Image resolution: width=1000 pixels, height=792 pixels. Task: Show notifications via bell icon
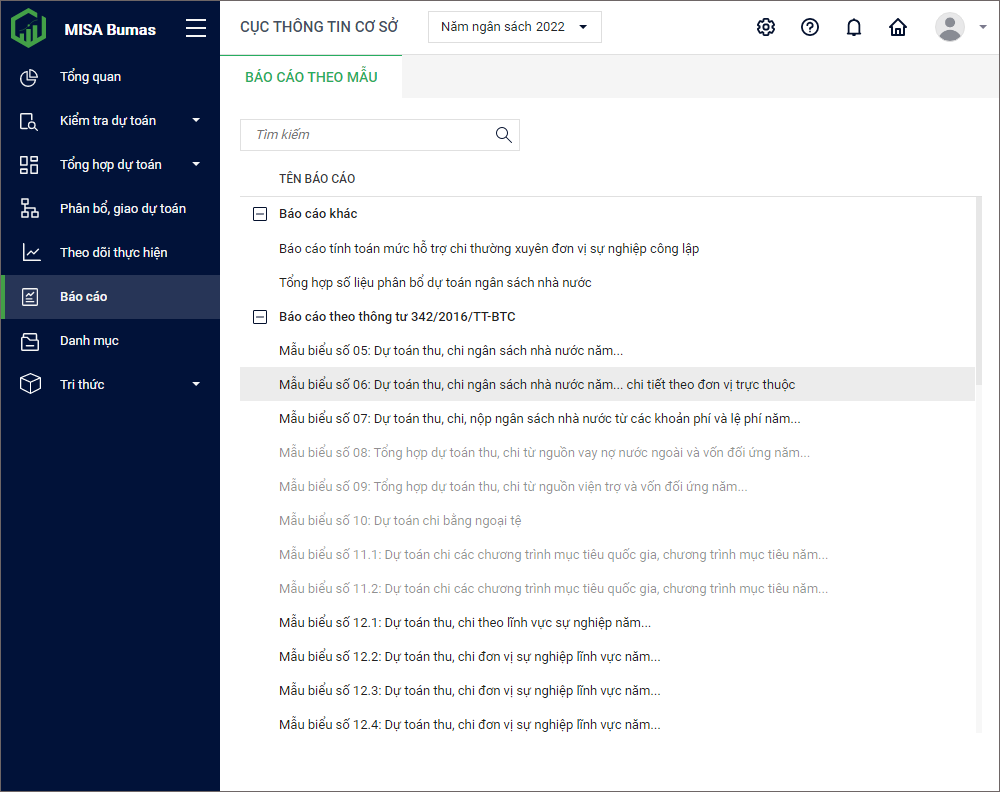(854, 27)
